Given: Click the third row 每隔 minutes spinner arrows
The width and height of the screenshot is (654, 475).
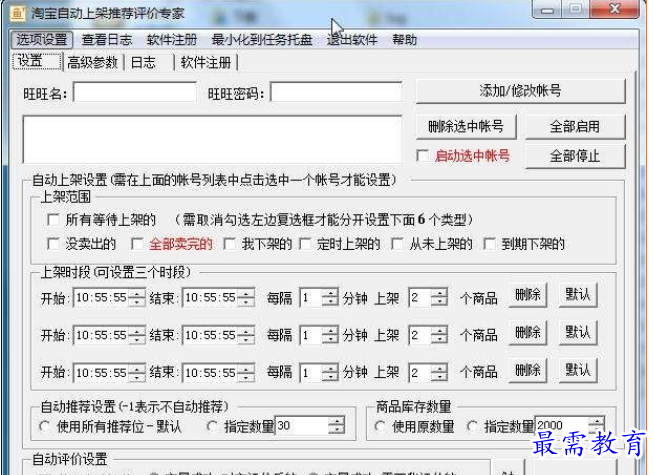Looking at the screenshot, I should (x=330, y=372).
